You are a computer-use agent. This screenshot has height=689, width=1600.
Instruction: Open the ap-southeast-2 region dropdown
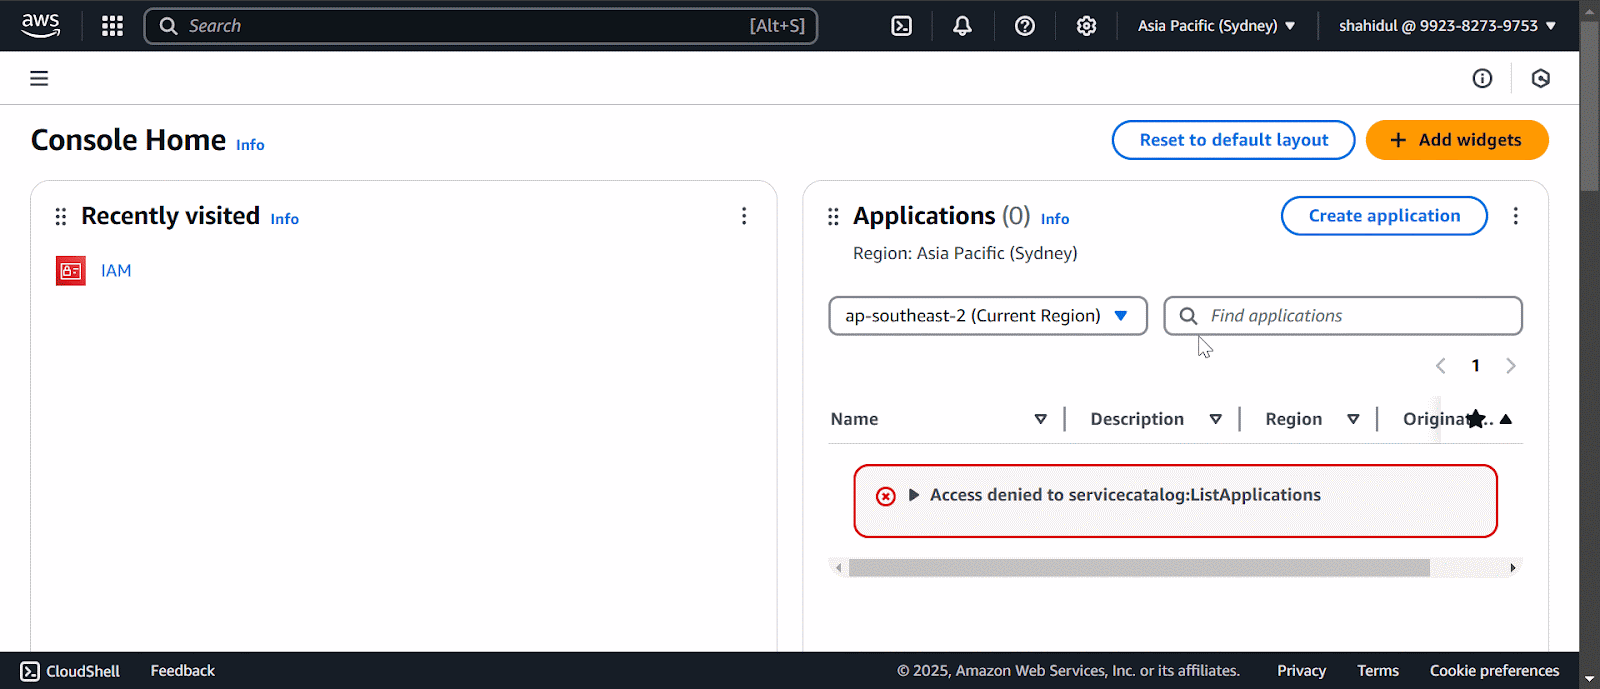(x=988, y=316)
